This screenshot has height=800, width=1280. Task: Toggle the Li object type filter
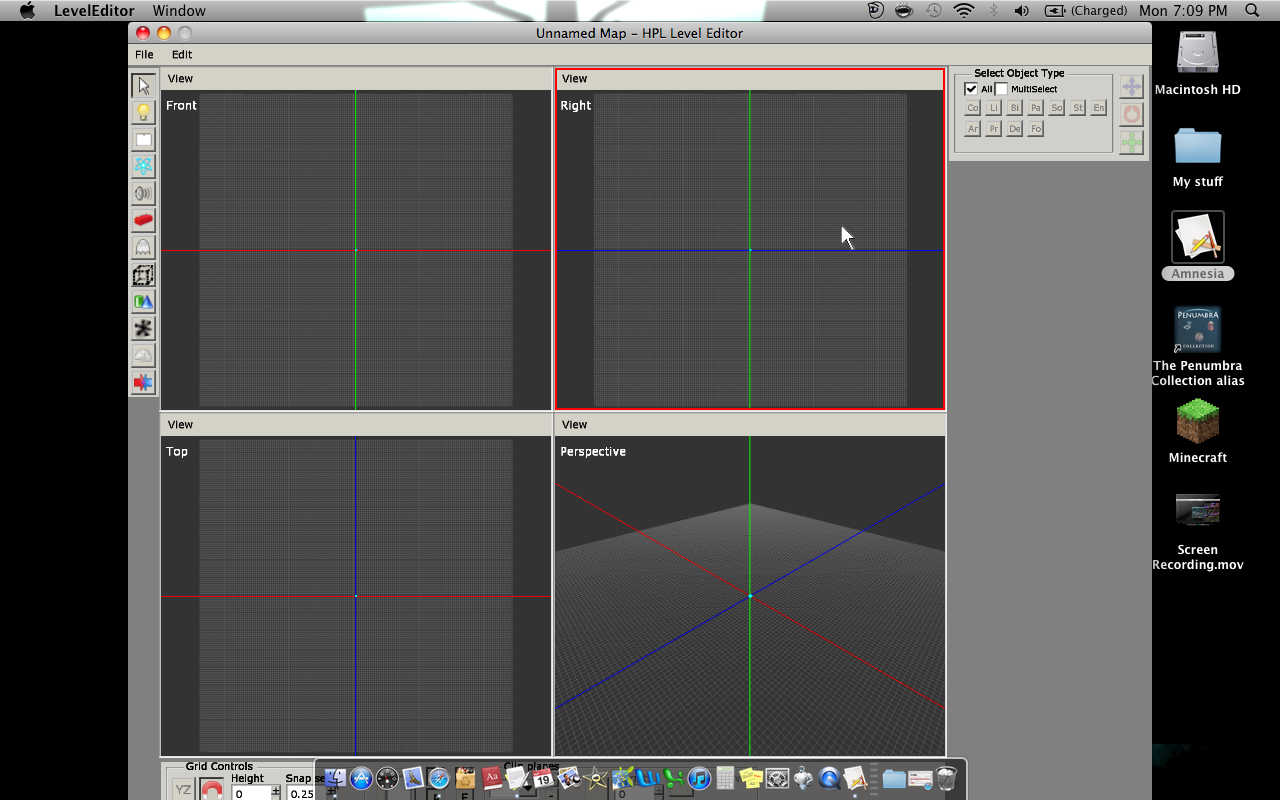[994, 108]
